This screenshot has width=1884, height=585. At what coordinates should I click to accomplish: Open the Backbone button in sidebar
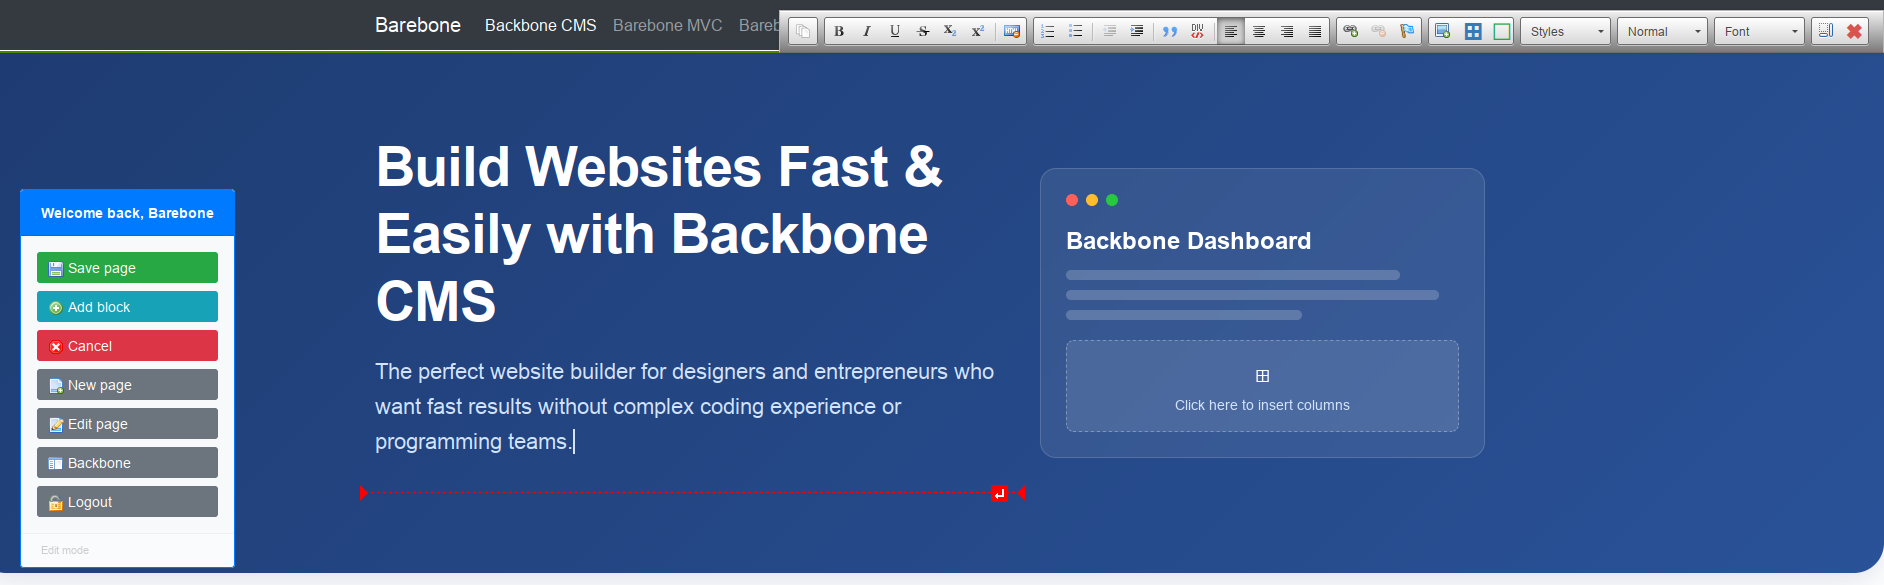[x=127, y=463]
